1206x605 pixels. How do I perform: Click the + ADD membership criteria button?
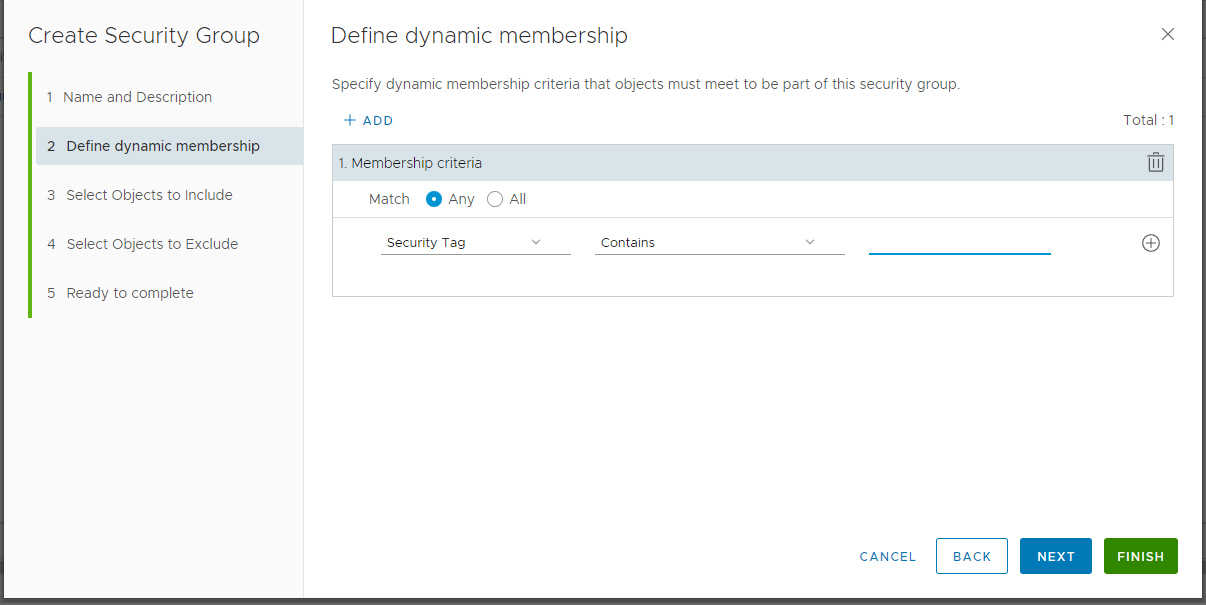(368, 120)
